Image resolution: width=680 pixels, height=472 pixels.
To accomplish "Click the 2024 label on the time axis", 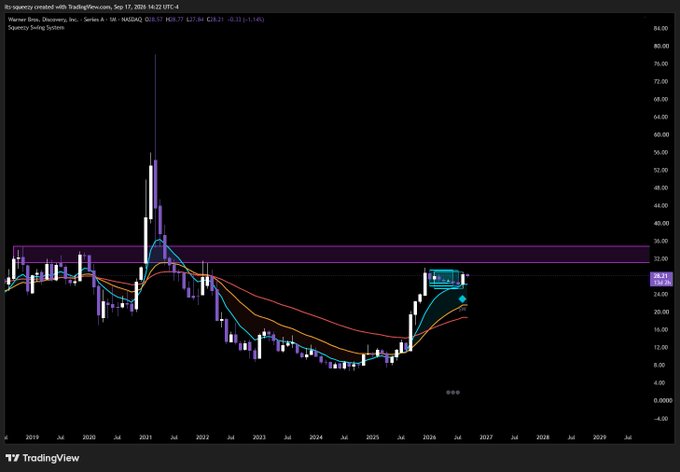I will (x=316, y=438).
